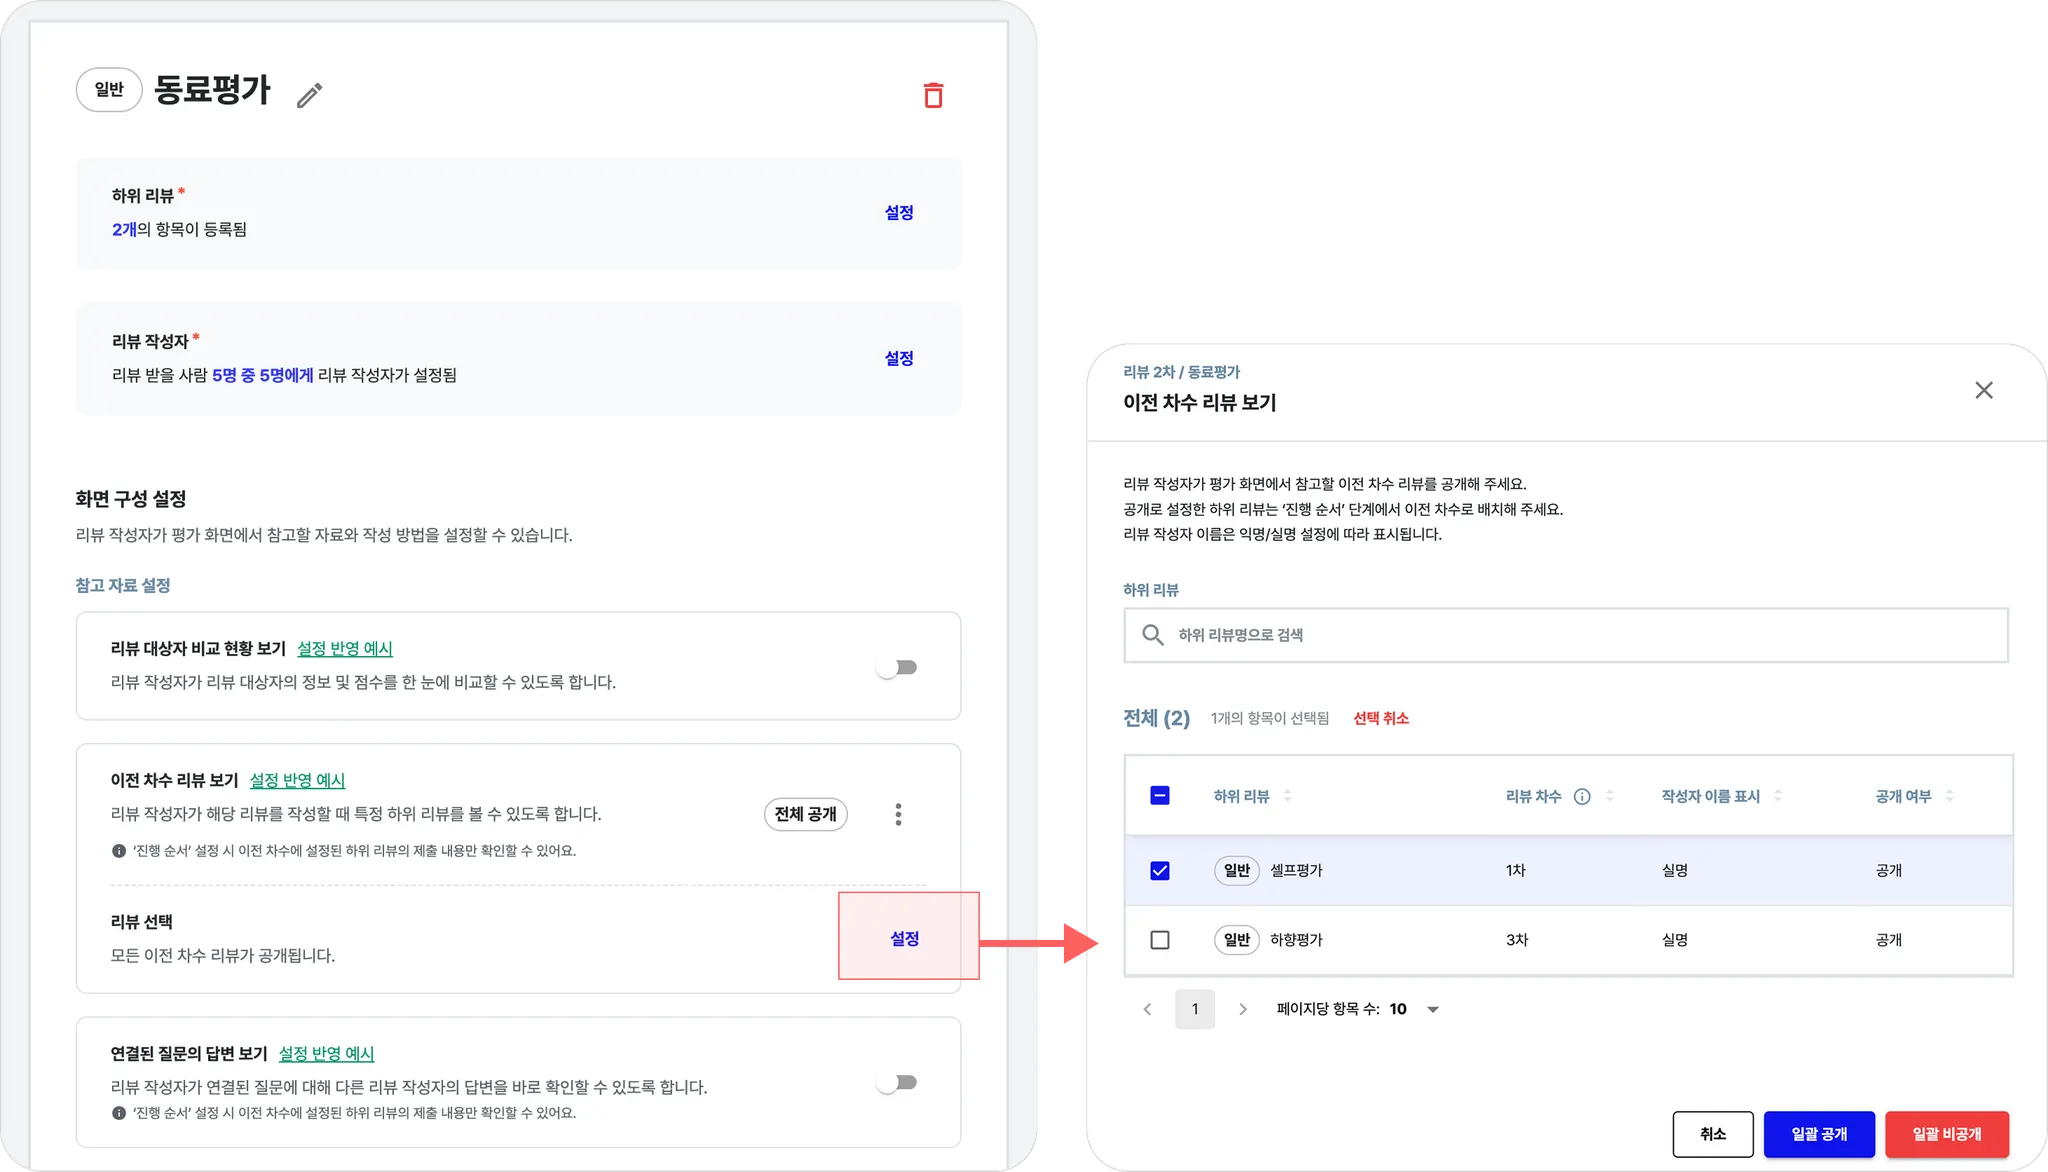The image size is (2048, 1172).
Task: Click 설정 반영 예시 link for 이전 차수 리뷰 보기
Action: pyautogui.click(x=297, y=780)
